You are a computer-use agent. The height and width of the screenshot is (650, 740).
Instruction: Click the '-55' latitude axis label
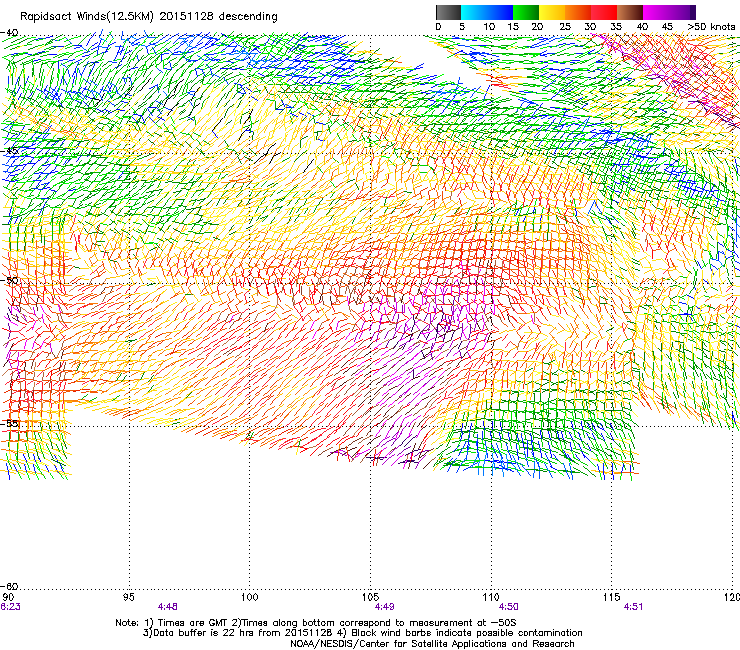point(9,423)
